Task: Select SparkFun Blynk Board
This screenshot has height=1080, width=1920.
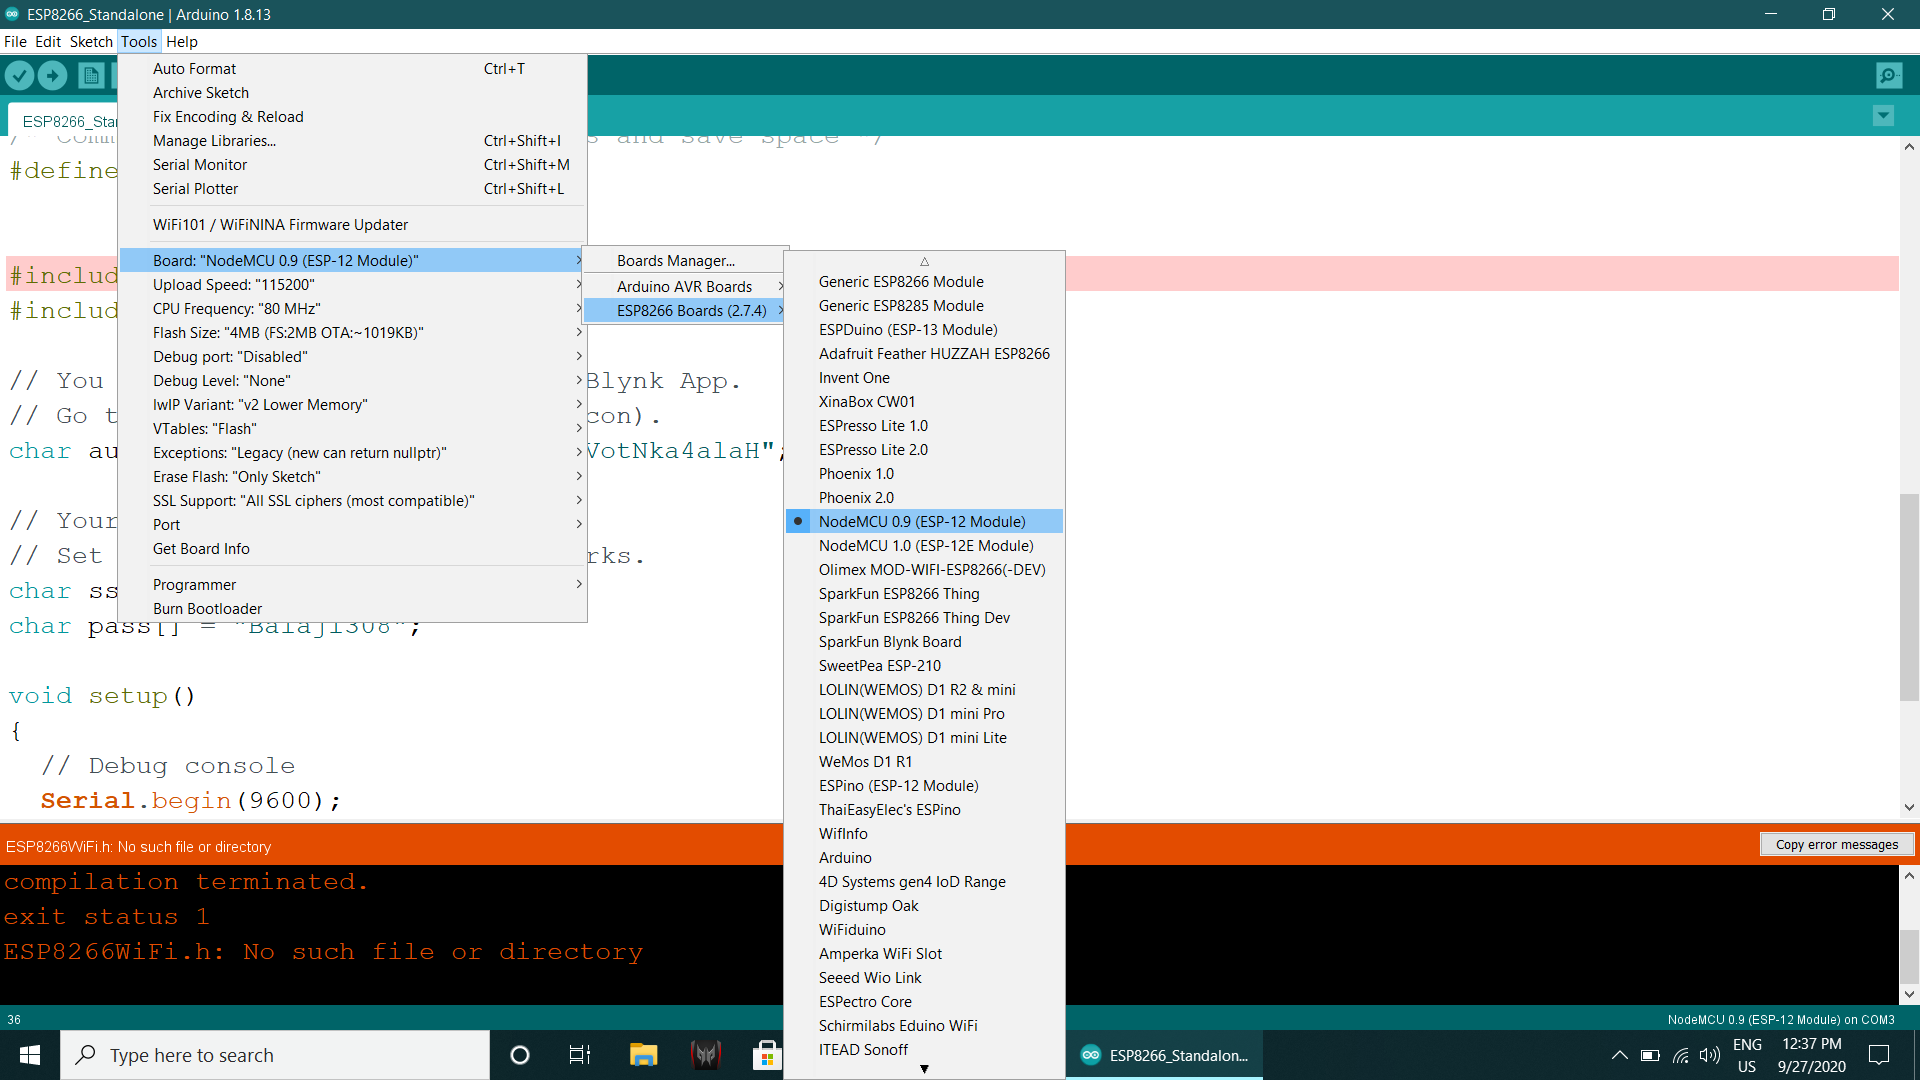Action: 924,642
